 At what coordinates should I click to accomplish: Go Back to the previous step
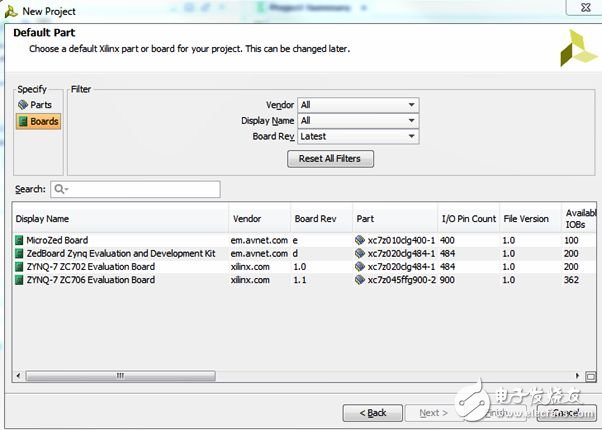[372, 412]
